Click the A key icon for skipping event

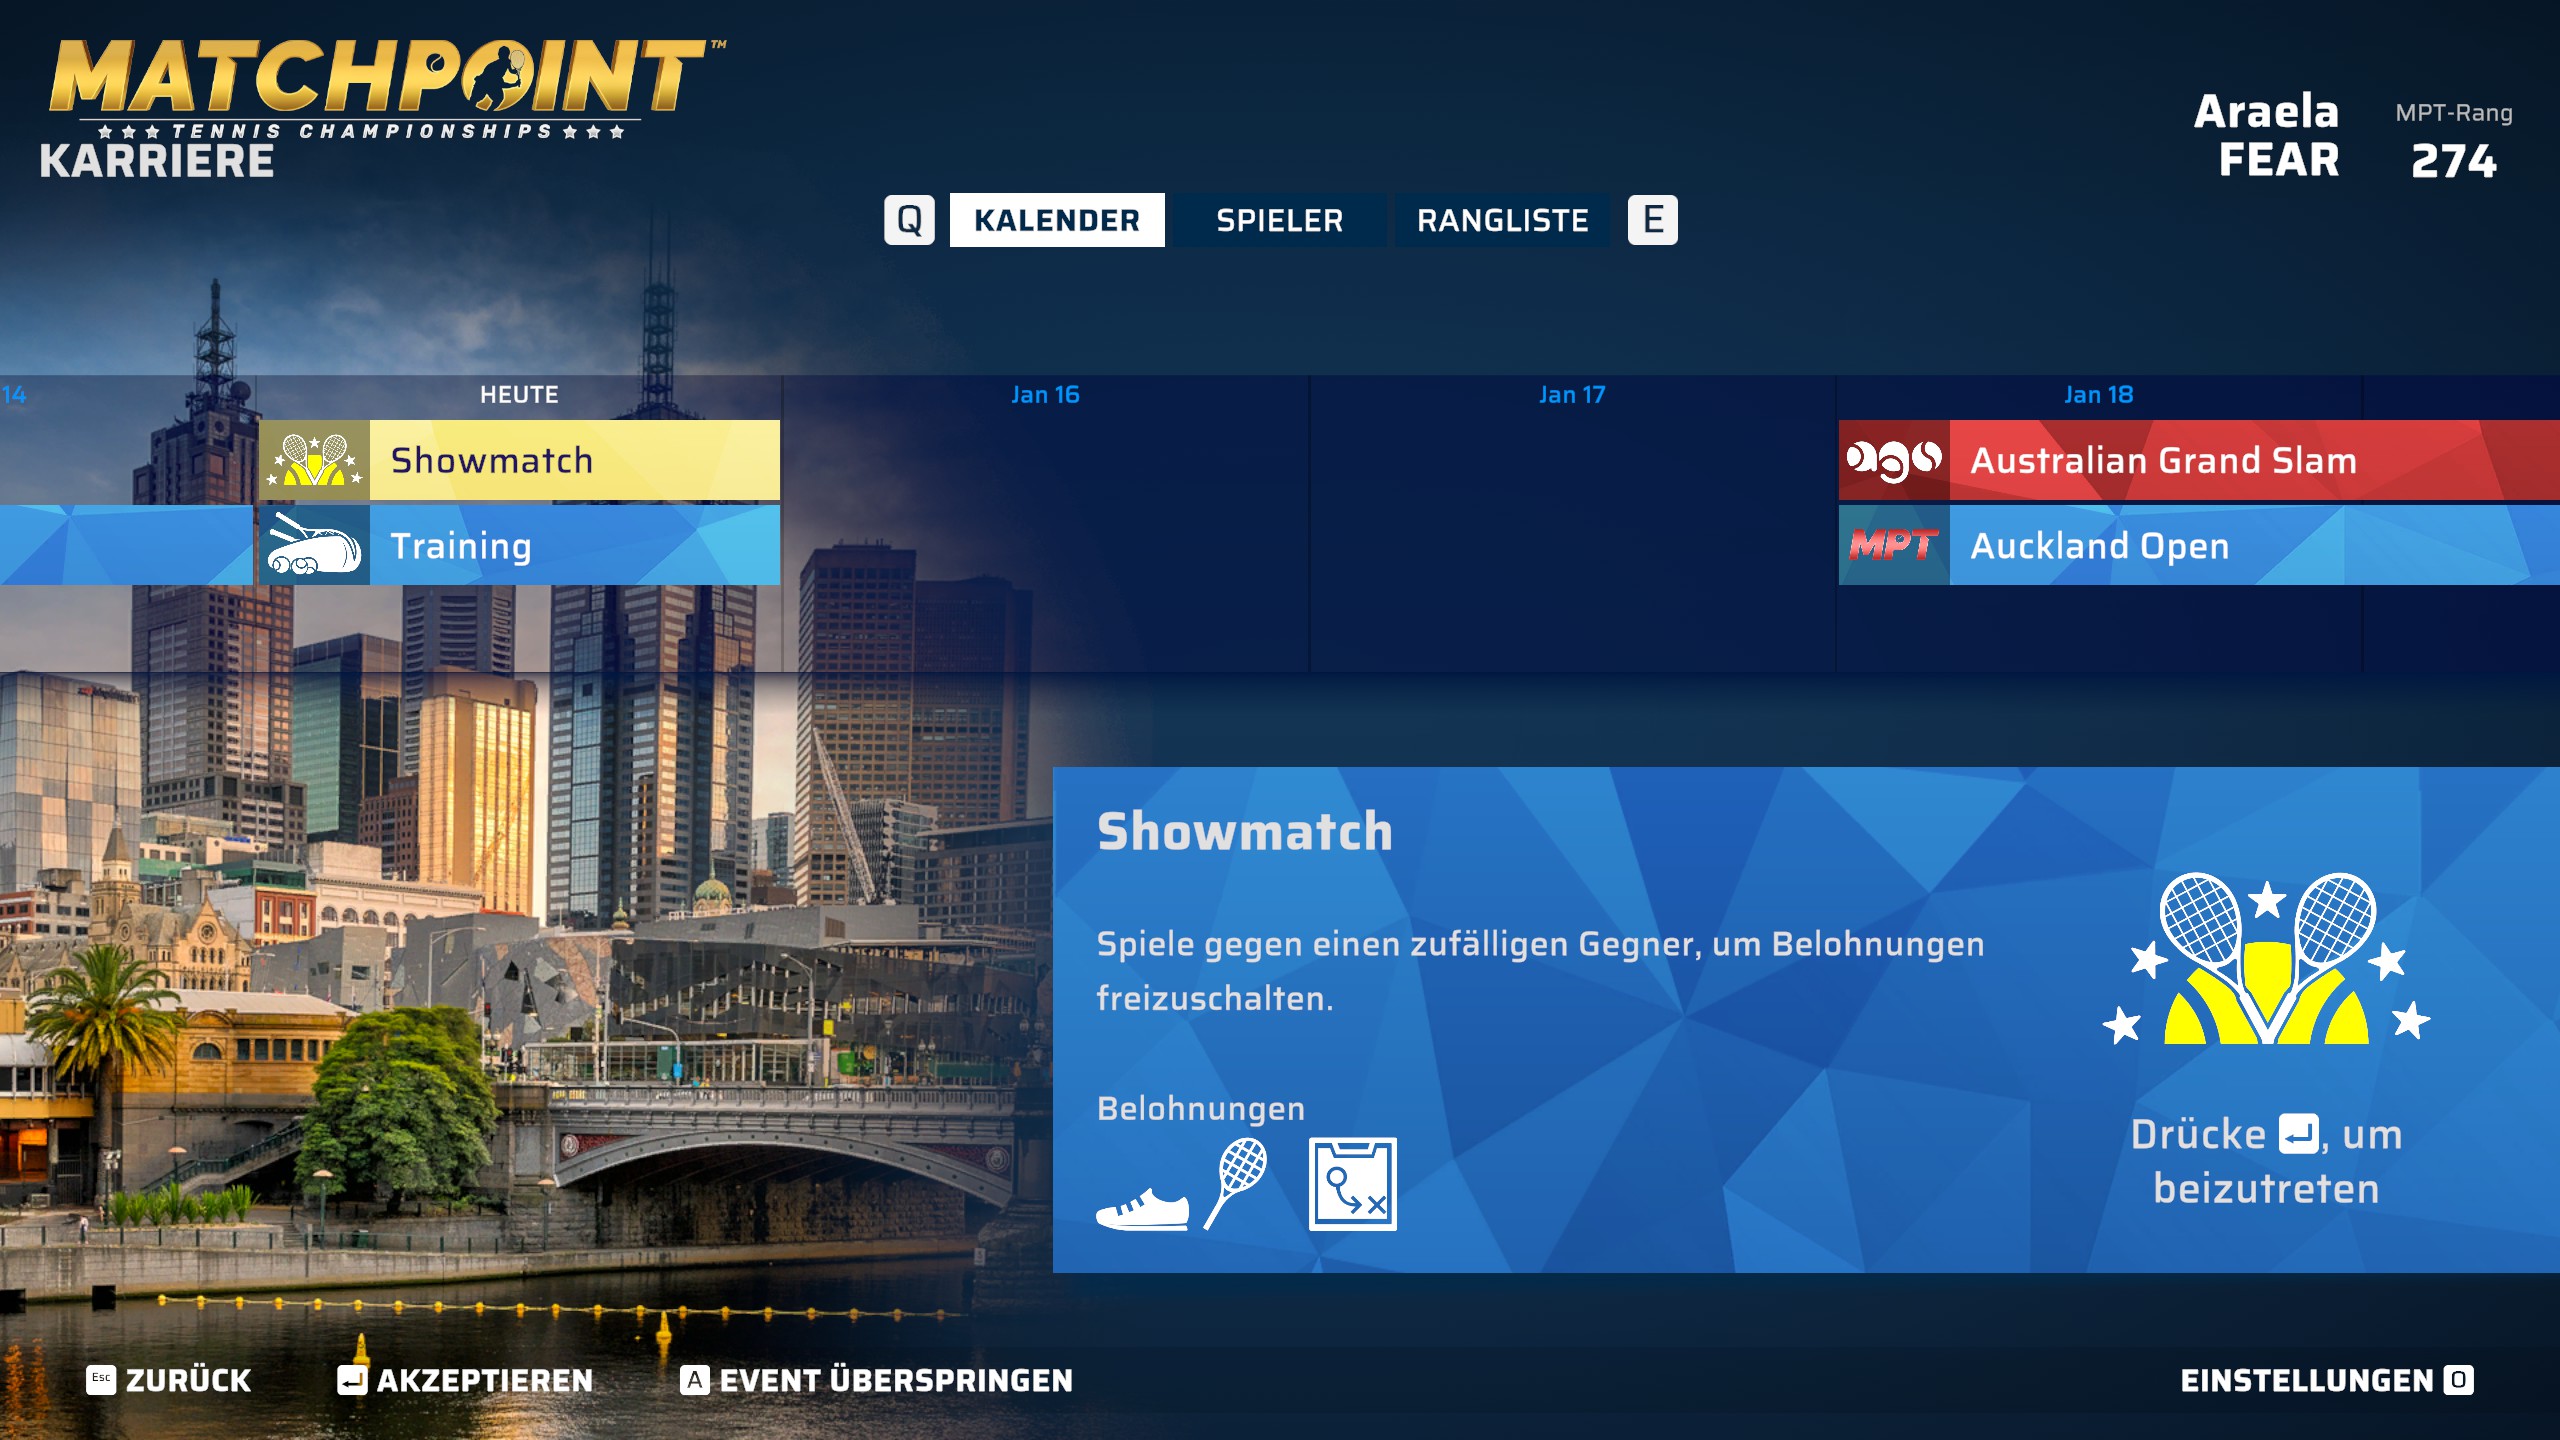pos(695,1380)
